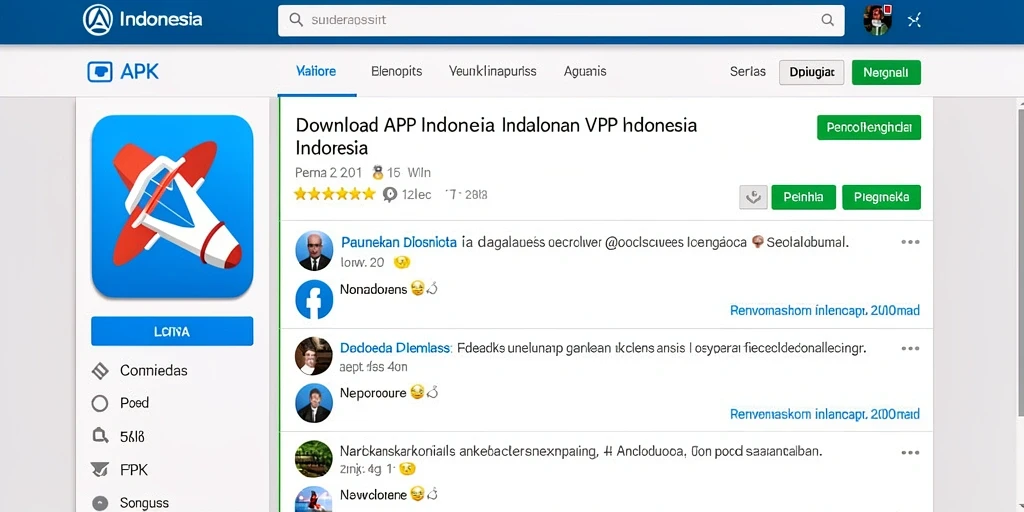1024x512 pixels.
Task: Click the Dpiugiac button
Action: 812,72
